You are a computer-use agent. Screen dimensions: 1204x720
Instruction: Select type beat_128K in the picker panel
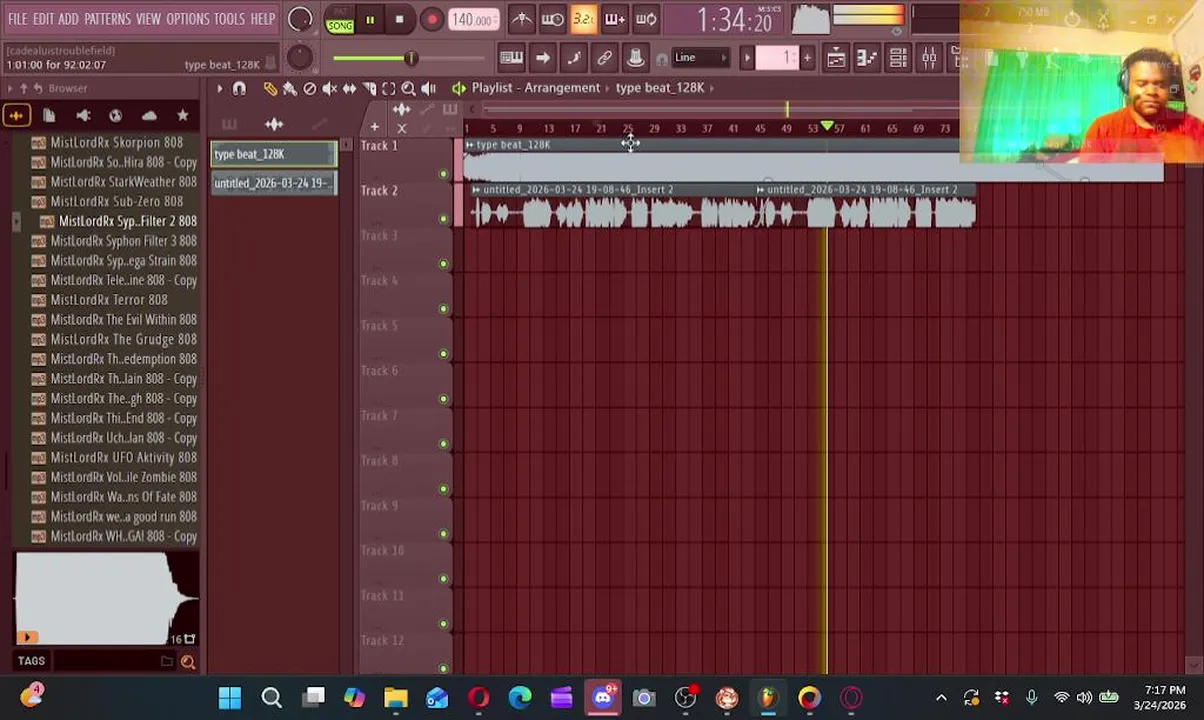pyautogui.click(x=274, y=154)
